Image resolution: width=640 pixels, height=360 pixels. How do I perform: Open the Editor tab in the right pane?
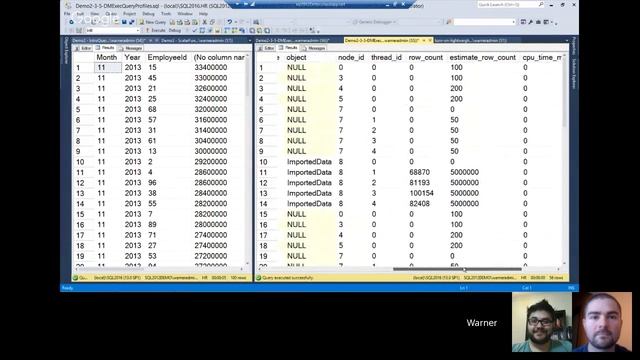[266, 48]
